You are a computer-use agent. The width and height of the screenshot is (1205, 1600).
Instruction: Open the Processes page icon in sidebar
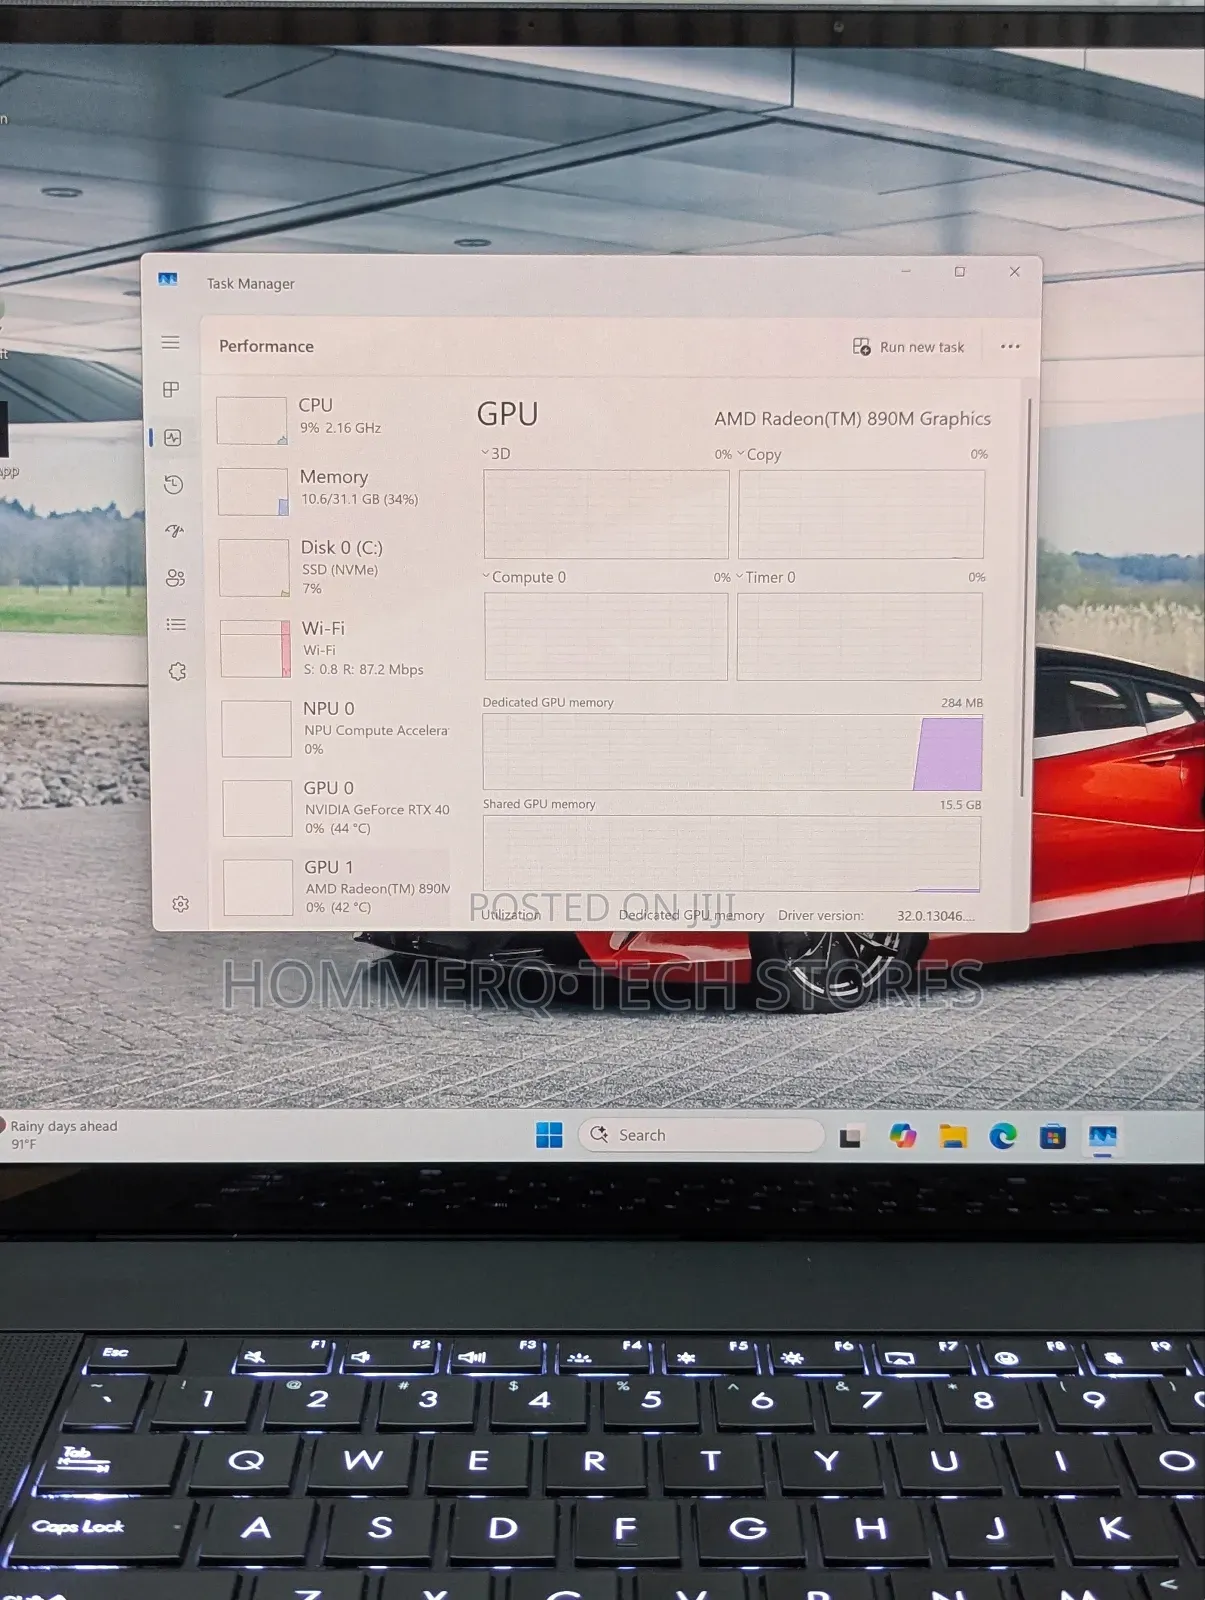[x=172, y=389]
